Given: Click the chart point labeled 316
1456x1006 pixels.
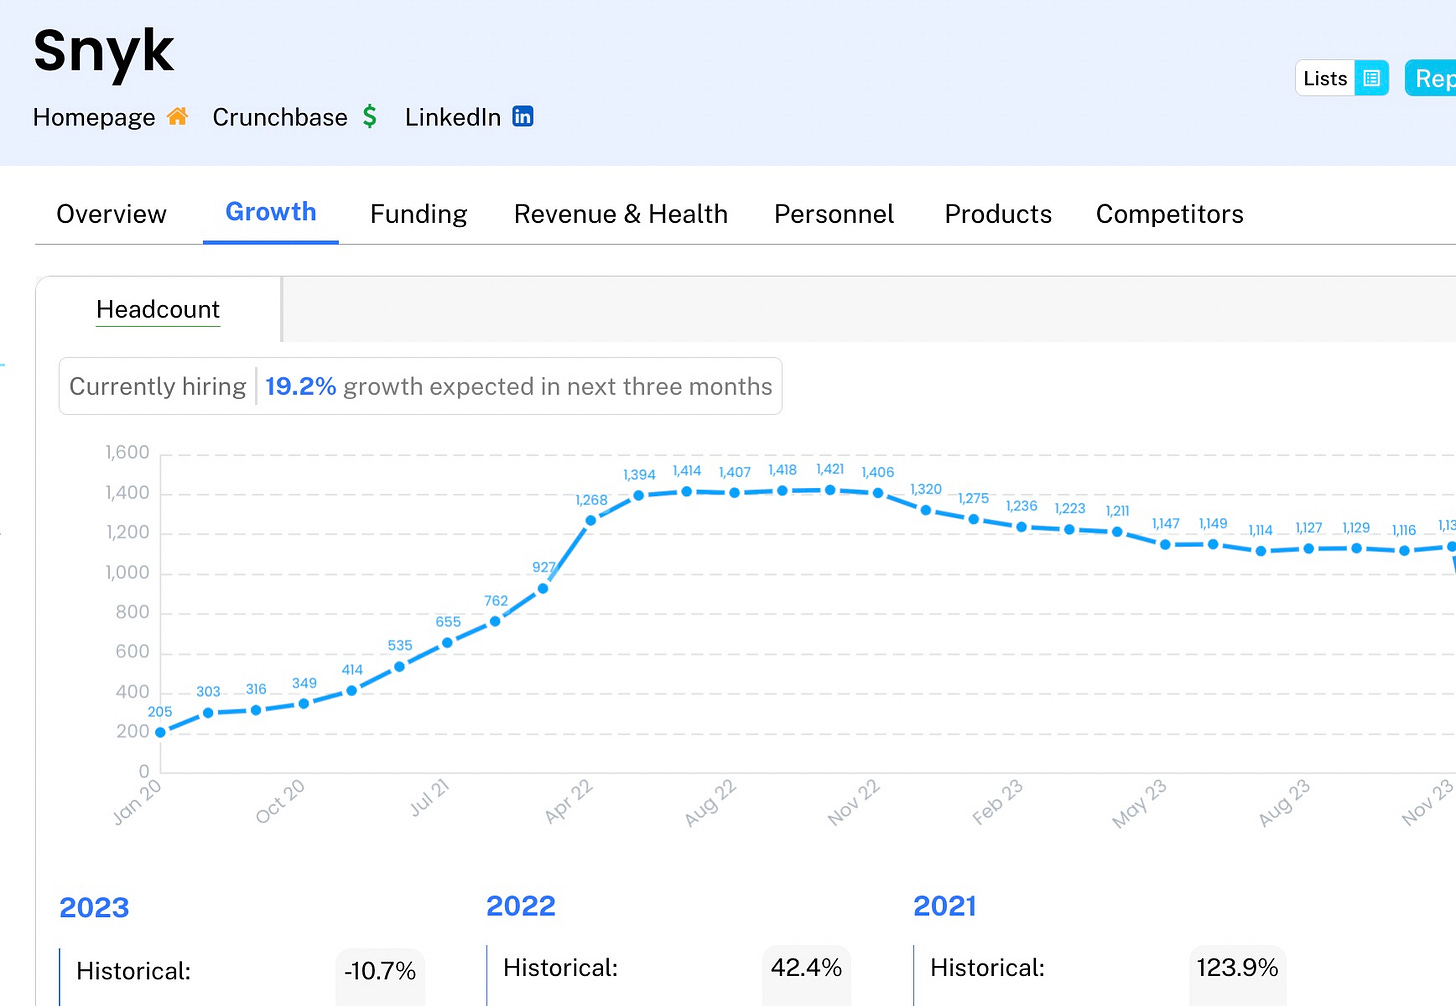Looking at the screenshot, I should pos(256,710).
